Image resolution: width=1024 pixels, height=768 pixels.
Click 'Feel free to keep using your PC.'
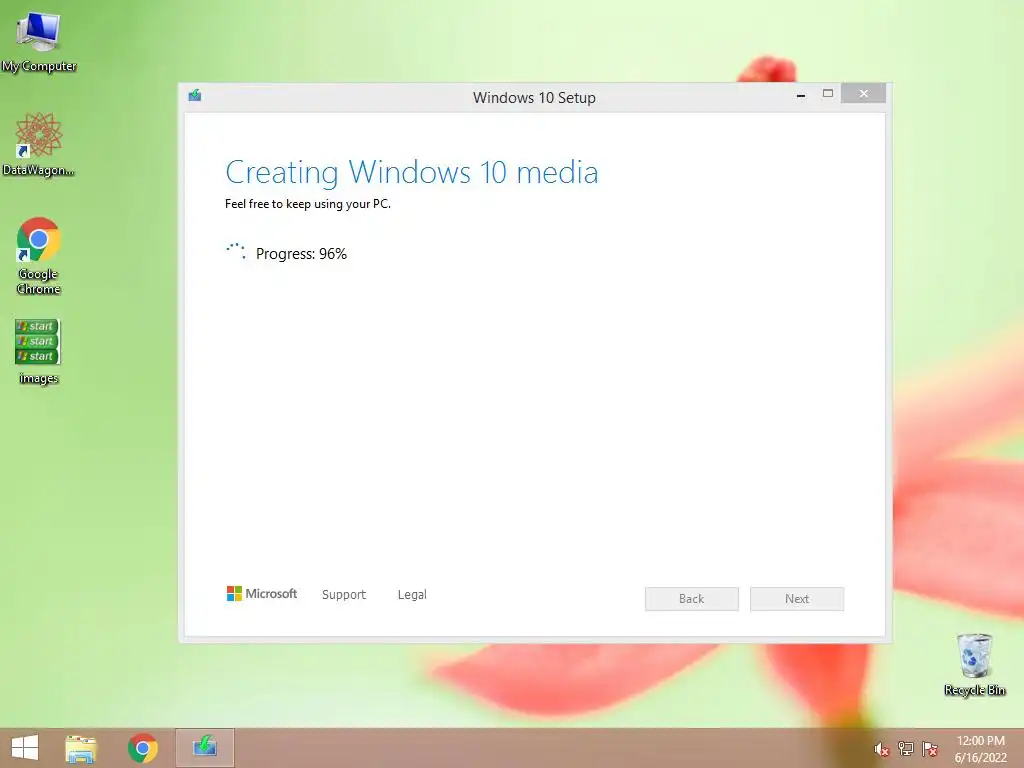(x=308, y=204)
